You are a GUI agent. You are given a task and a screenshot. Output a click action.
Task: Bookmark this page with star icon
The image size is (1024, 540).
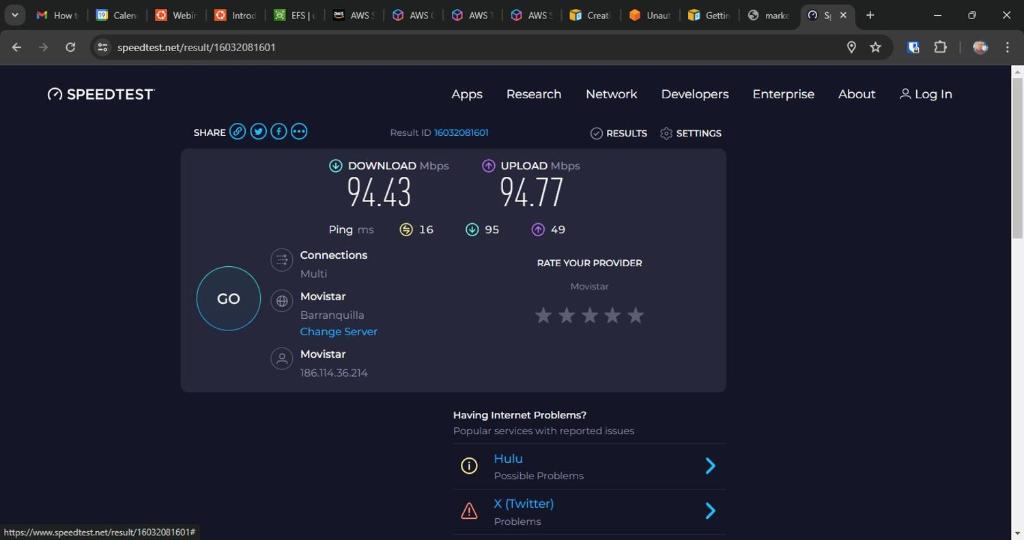pyautogui.click(x=876, y=47)
